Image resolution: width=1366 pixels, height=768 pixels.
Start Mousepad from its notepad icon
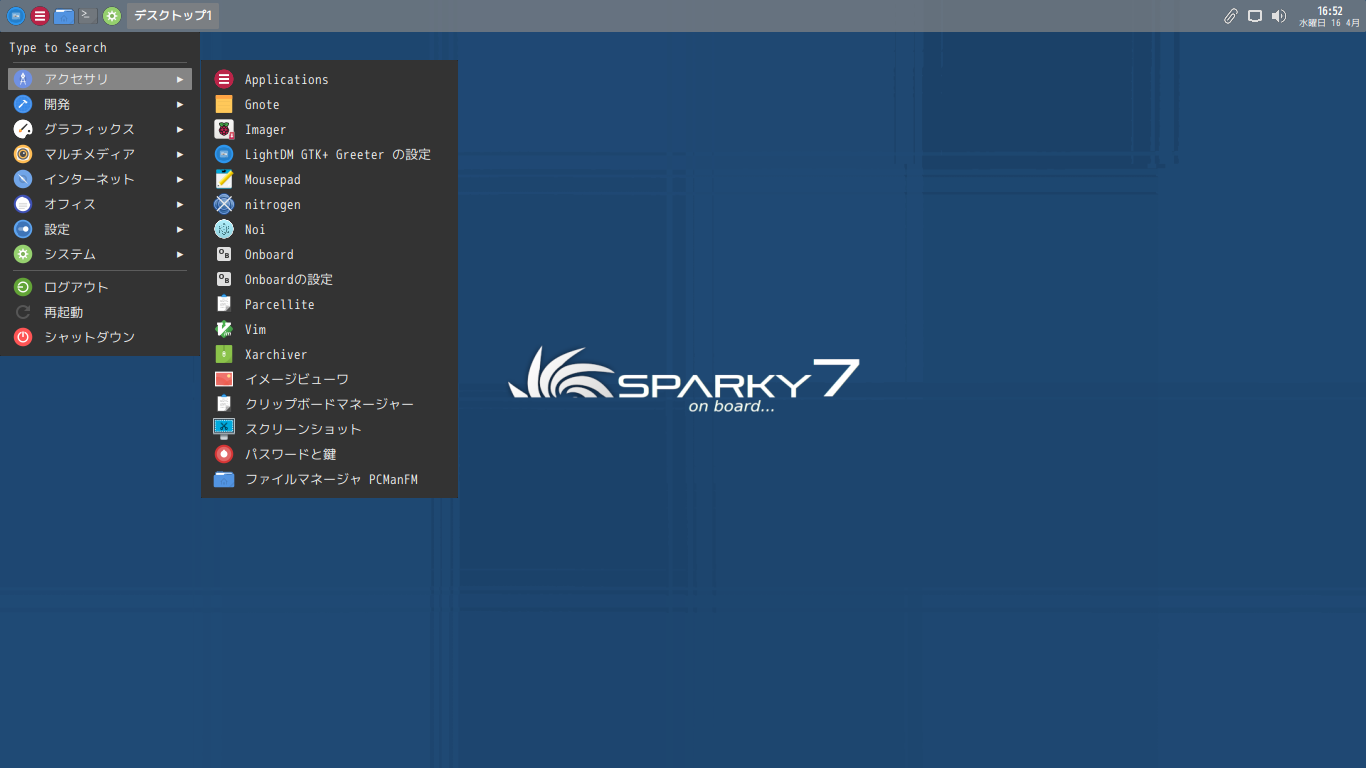(x=224, y=179)
